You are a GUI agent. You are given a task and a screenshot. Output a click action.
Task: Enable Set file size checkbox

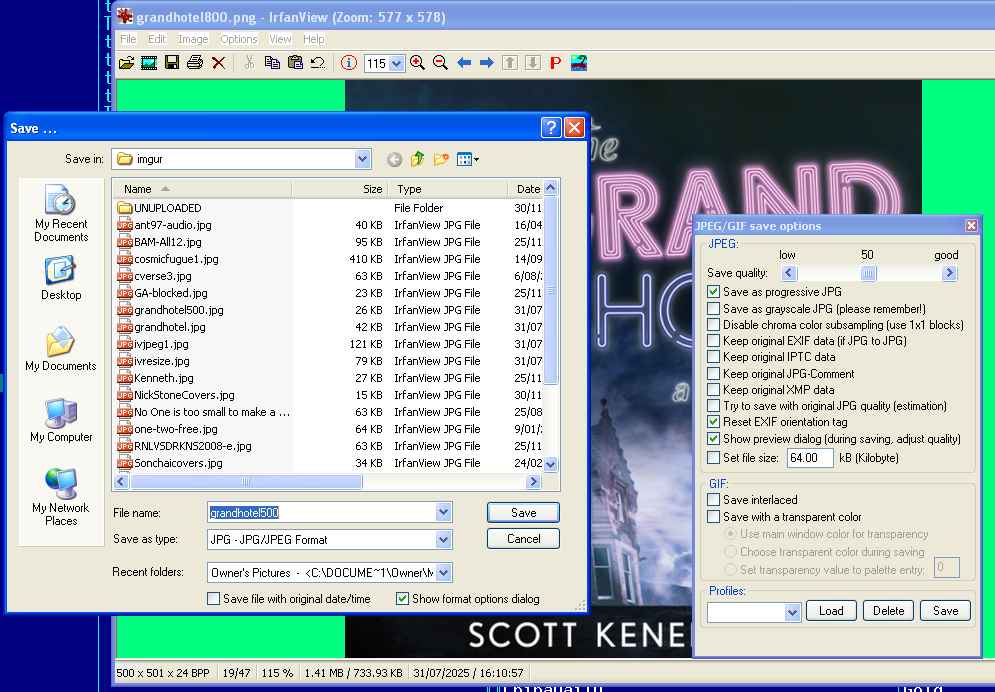pyautogui.click(x=713, y=457)
